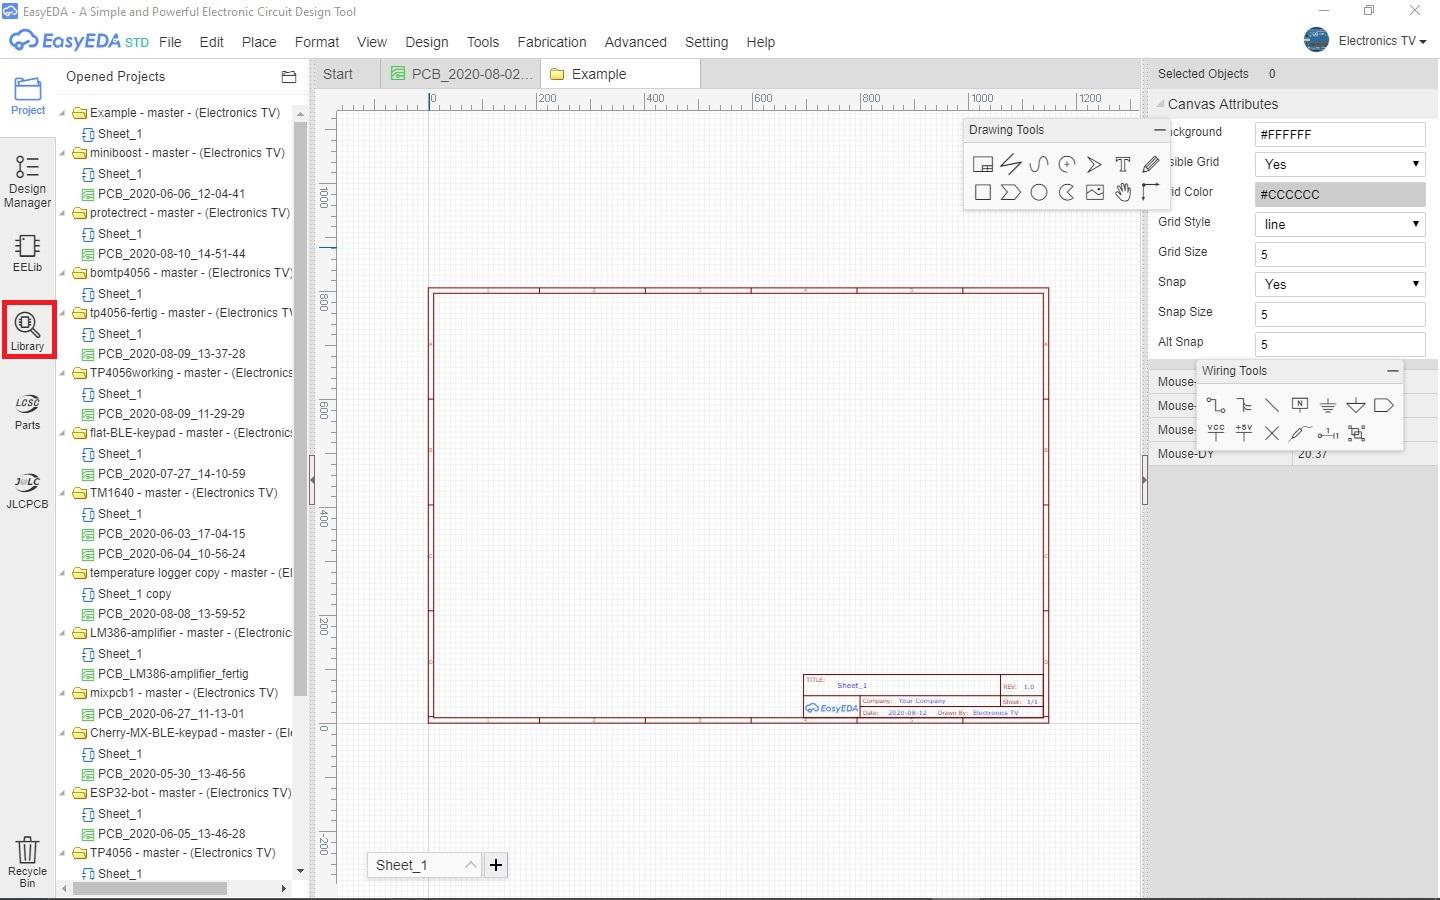This screenshot has width=1440, height=900.
Task: Click the Grid Size input field
Action: tap(1340, 254)
